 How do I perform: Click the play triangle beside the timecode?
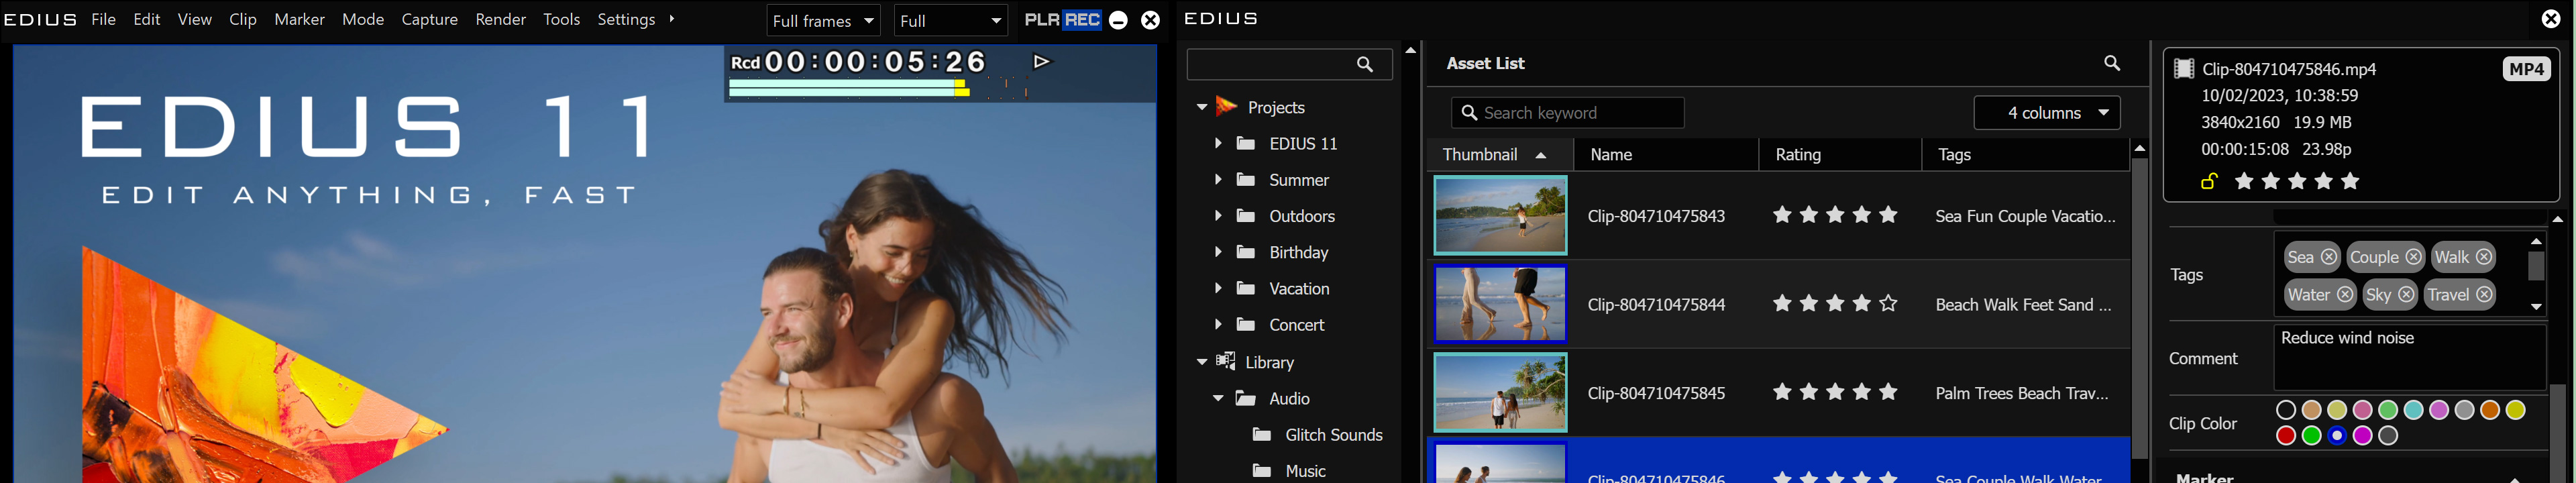click(x=1042, y=62)
